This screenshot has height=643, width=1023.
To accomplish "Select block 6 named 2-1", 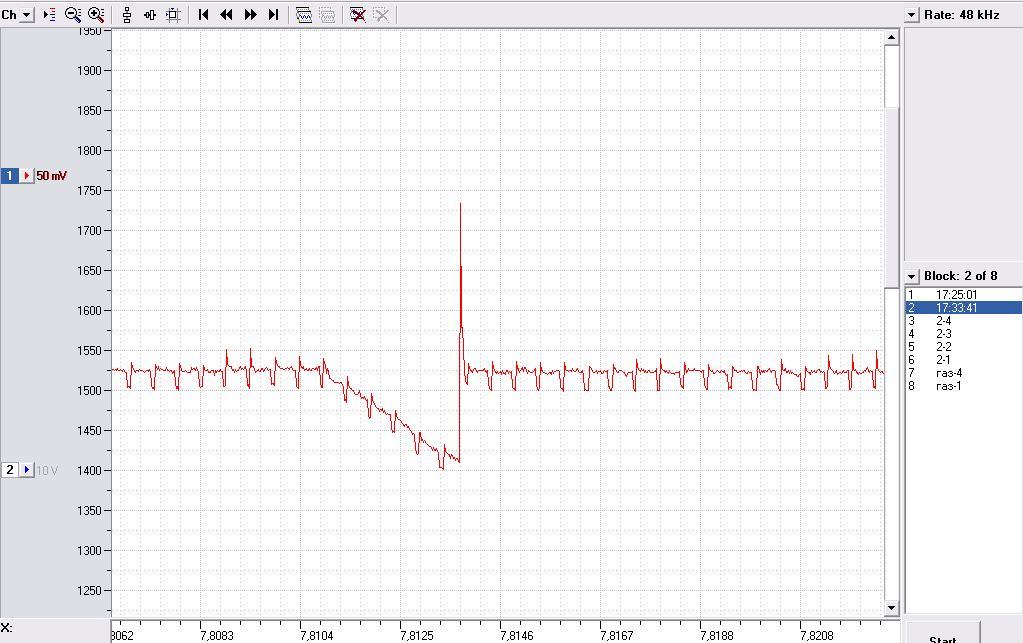I will (963, 360).
